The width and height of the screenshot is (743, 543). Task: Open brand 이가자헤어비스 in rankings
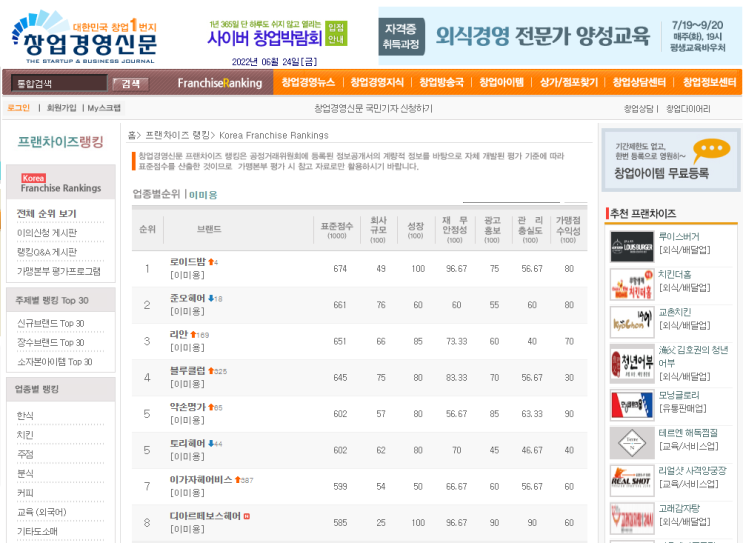[x=201, y=480]
